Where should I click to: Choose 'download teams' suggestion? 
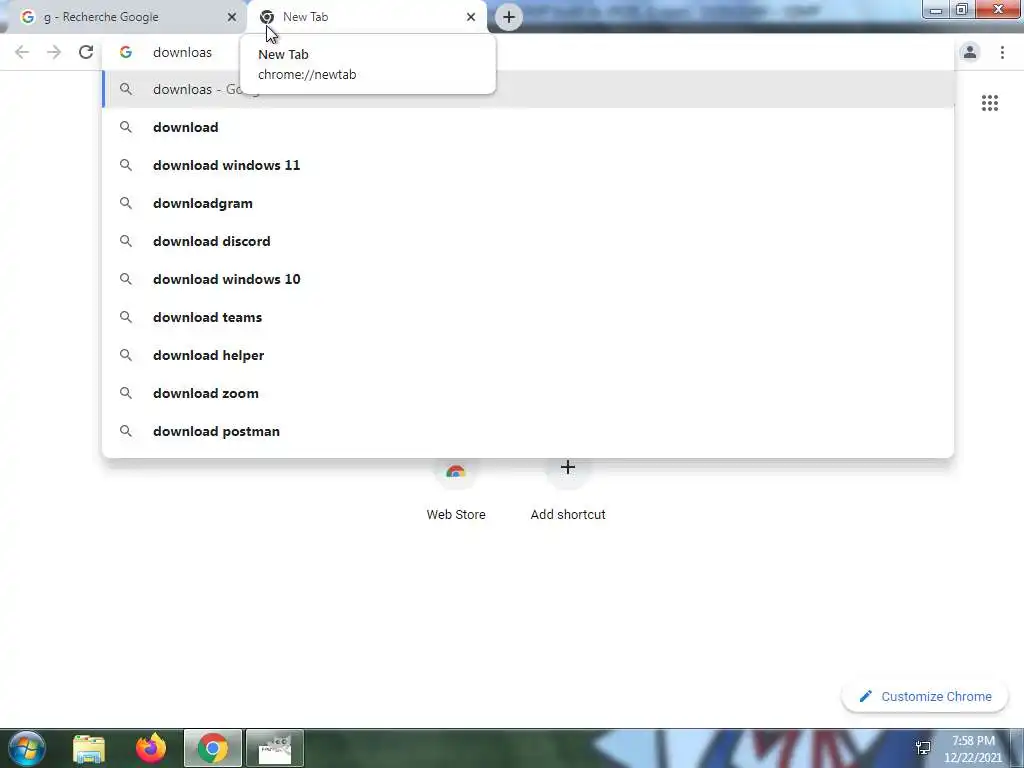pos(528,317)
